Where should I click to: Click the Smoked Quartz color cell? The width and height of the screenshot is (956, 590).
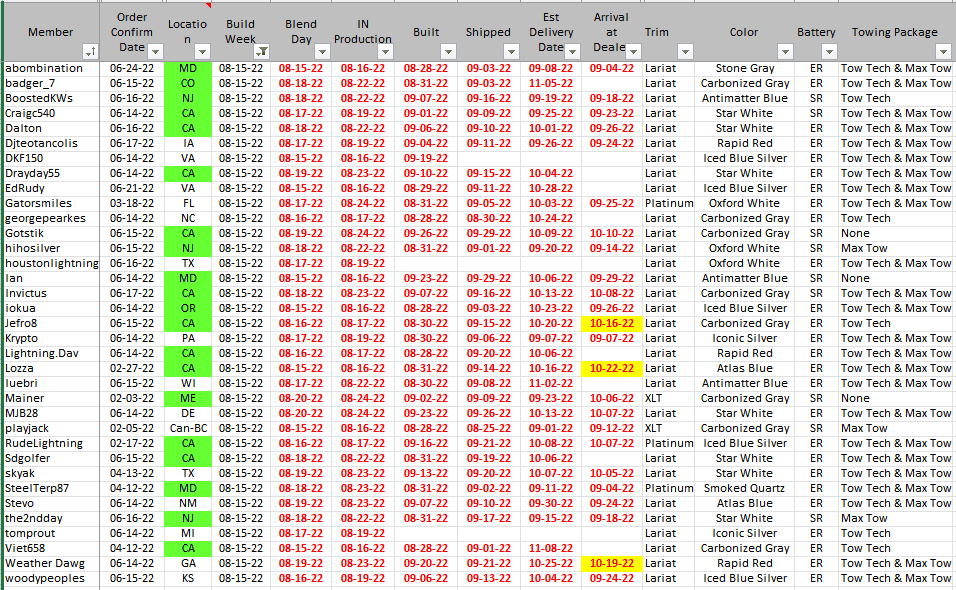pos(744,488)
